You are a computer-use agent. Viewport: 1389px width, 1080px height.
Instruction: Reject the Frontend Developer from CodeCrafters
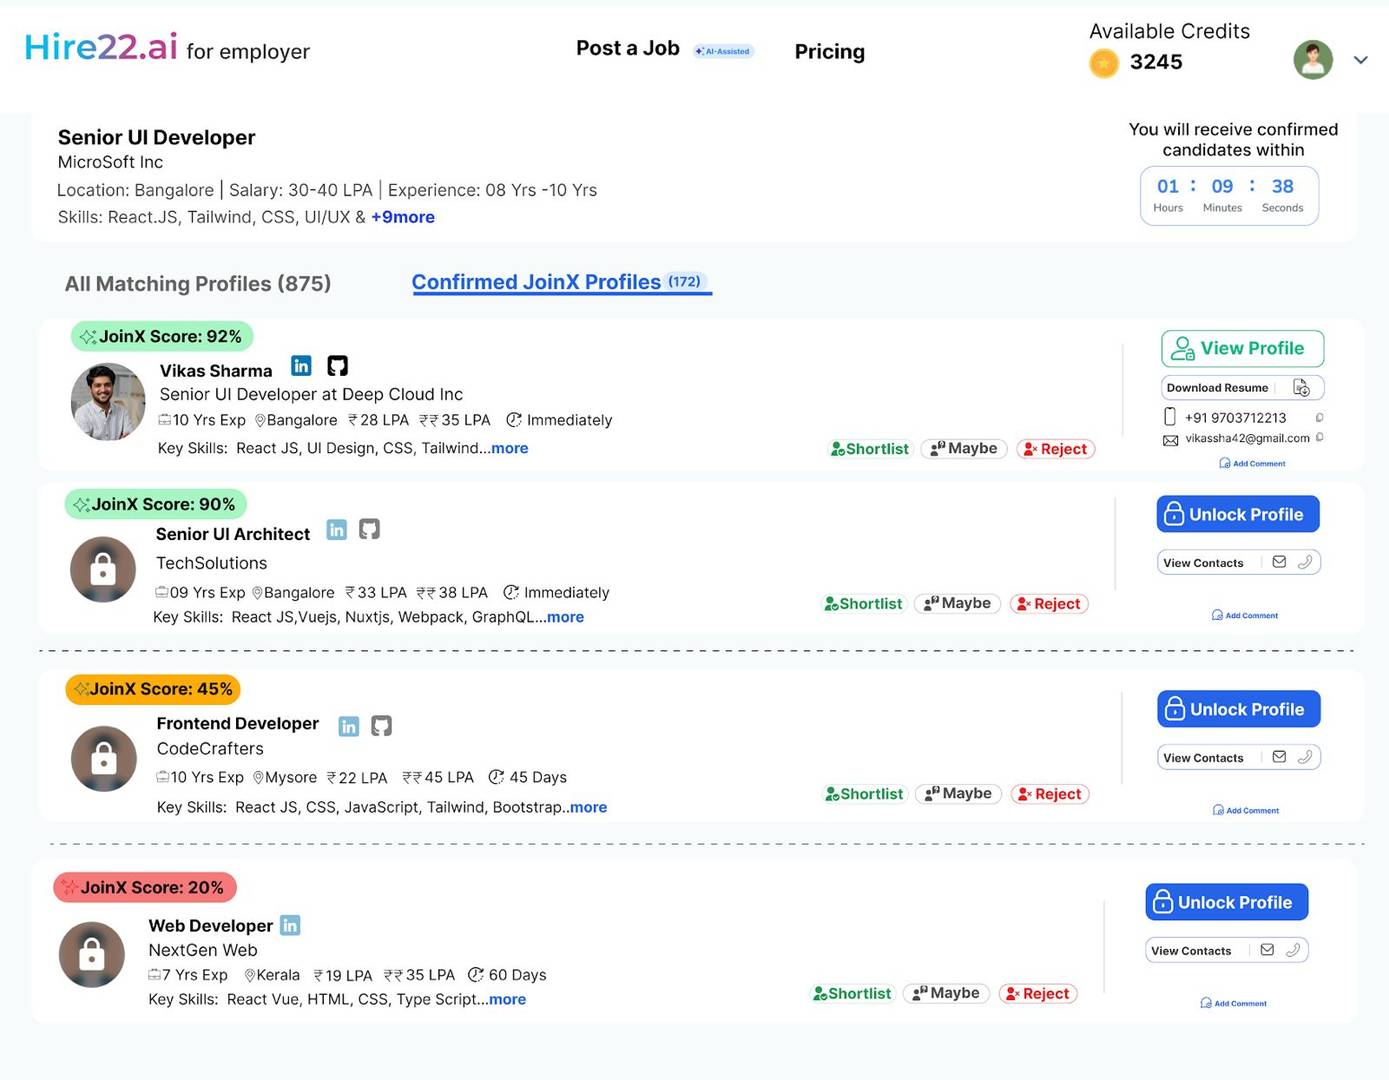click(x=1049, y=793)
